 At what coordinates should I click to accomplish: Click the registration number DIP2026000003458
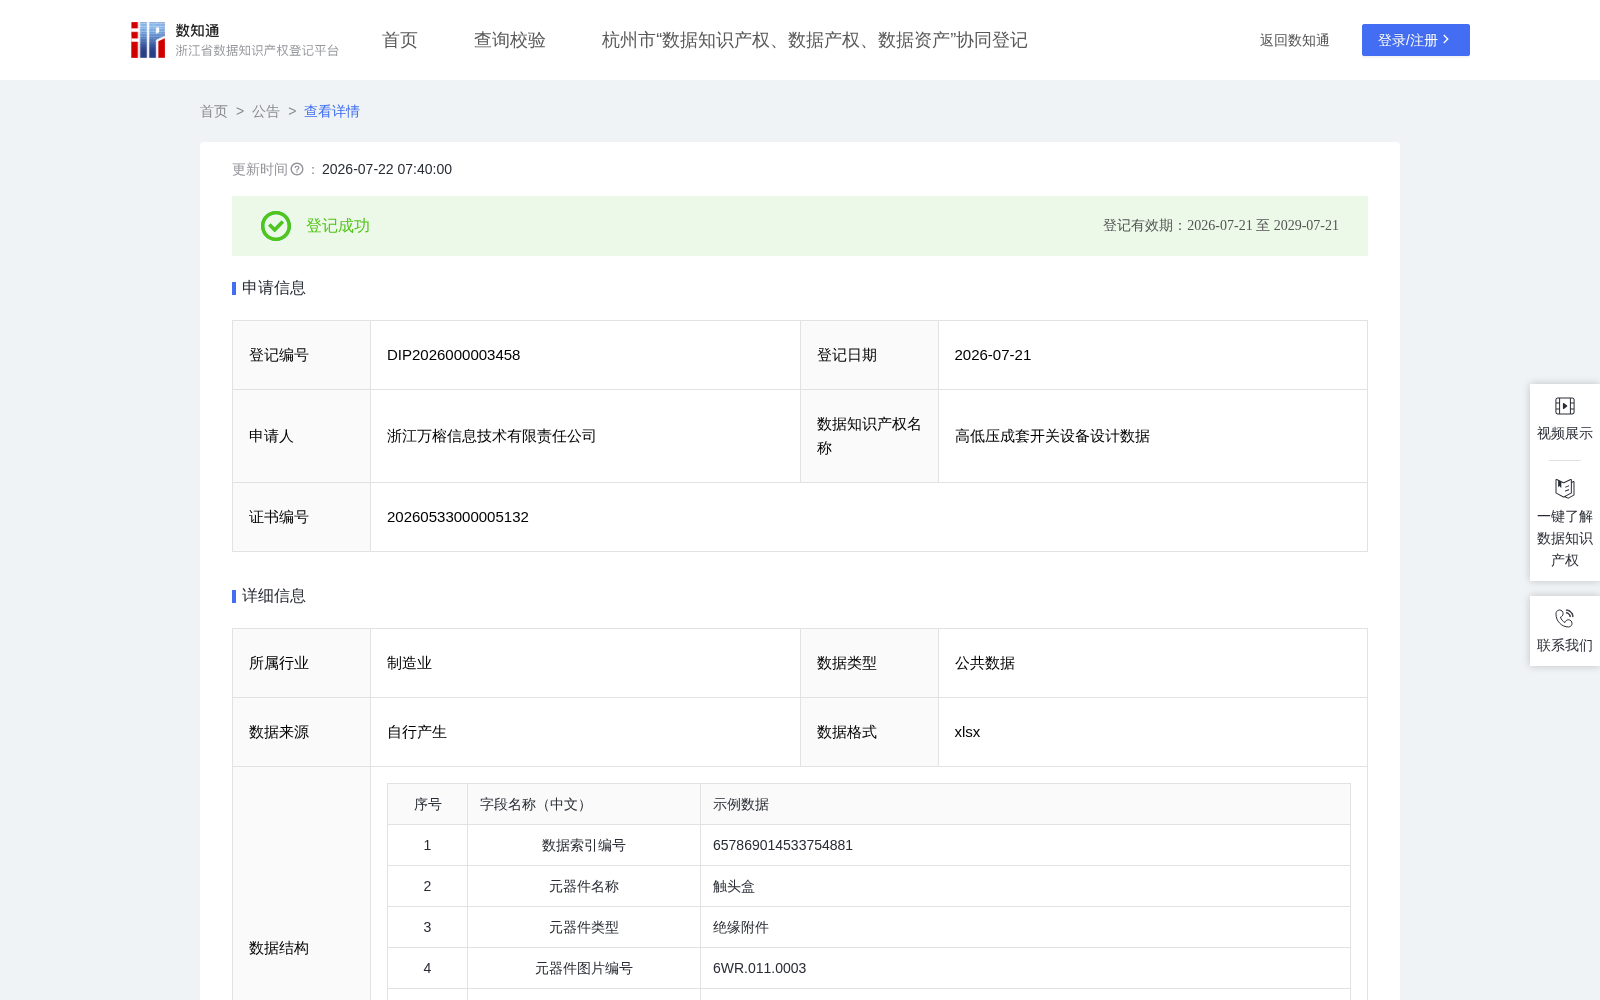click(454, 355)
